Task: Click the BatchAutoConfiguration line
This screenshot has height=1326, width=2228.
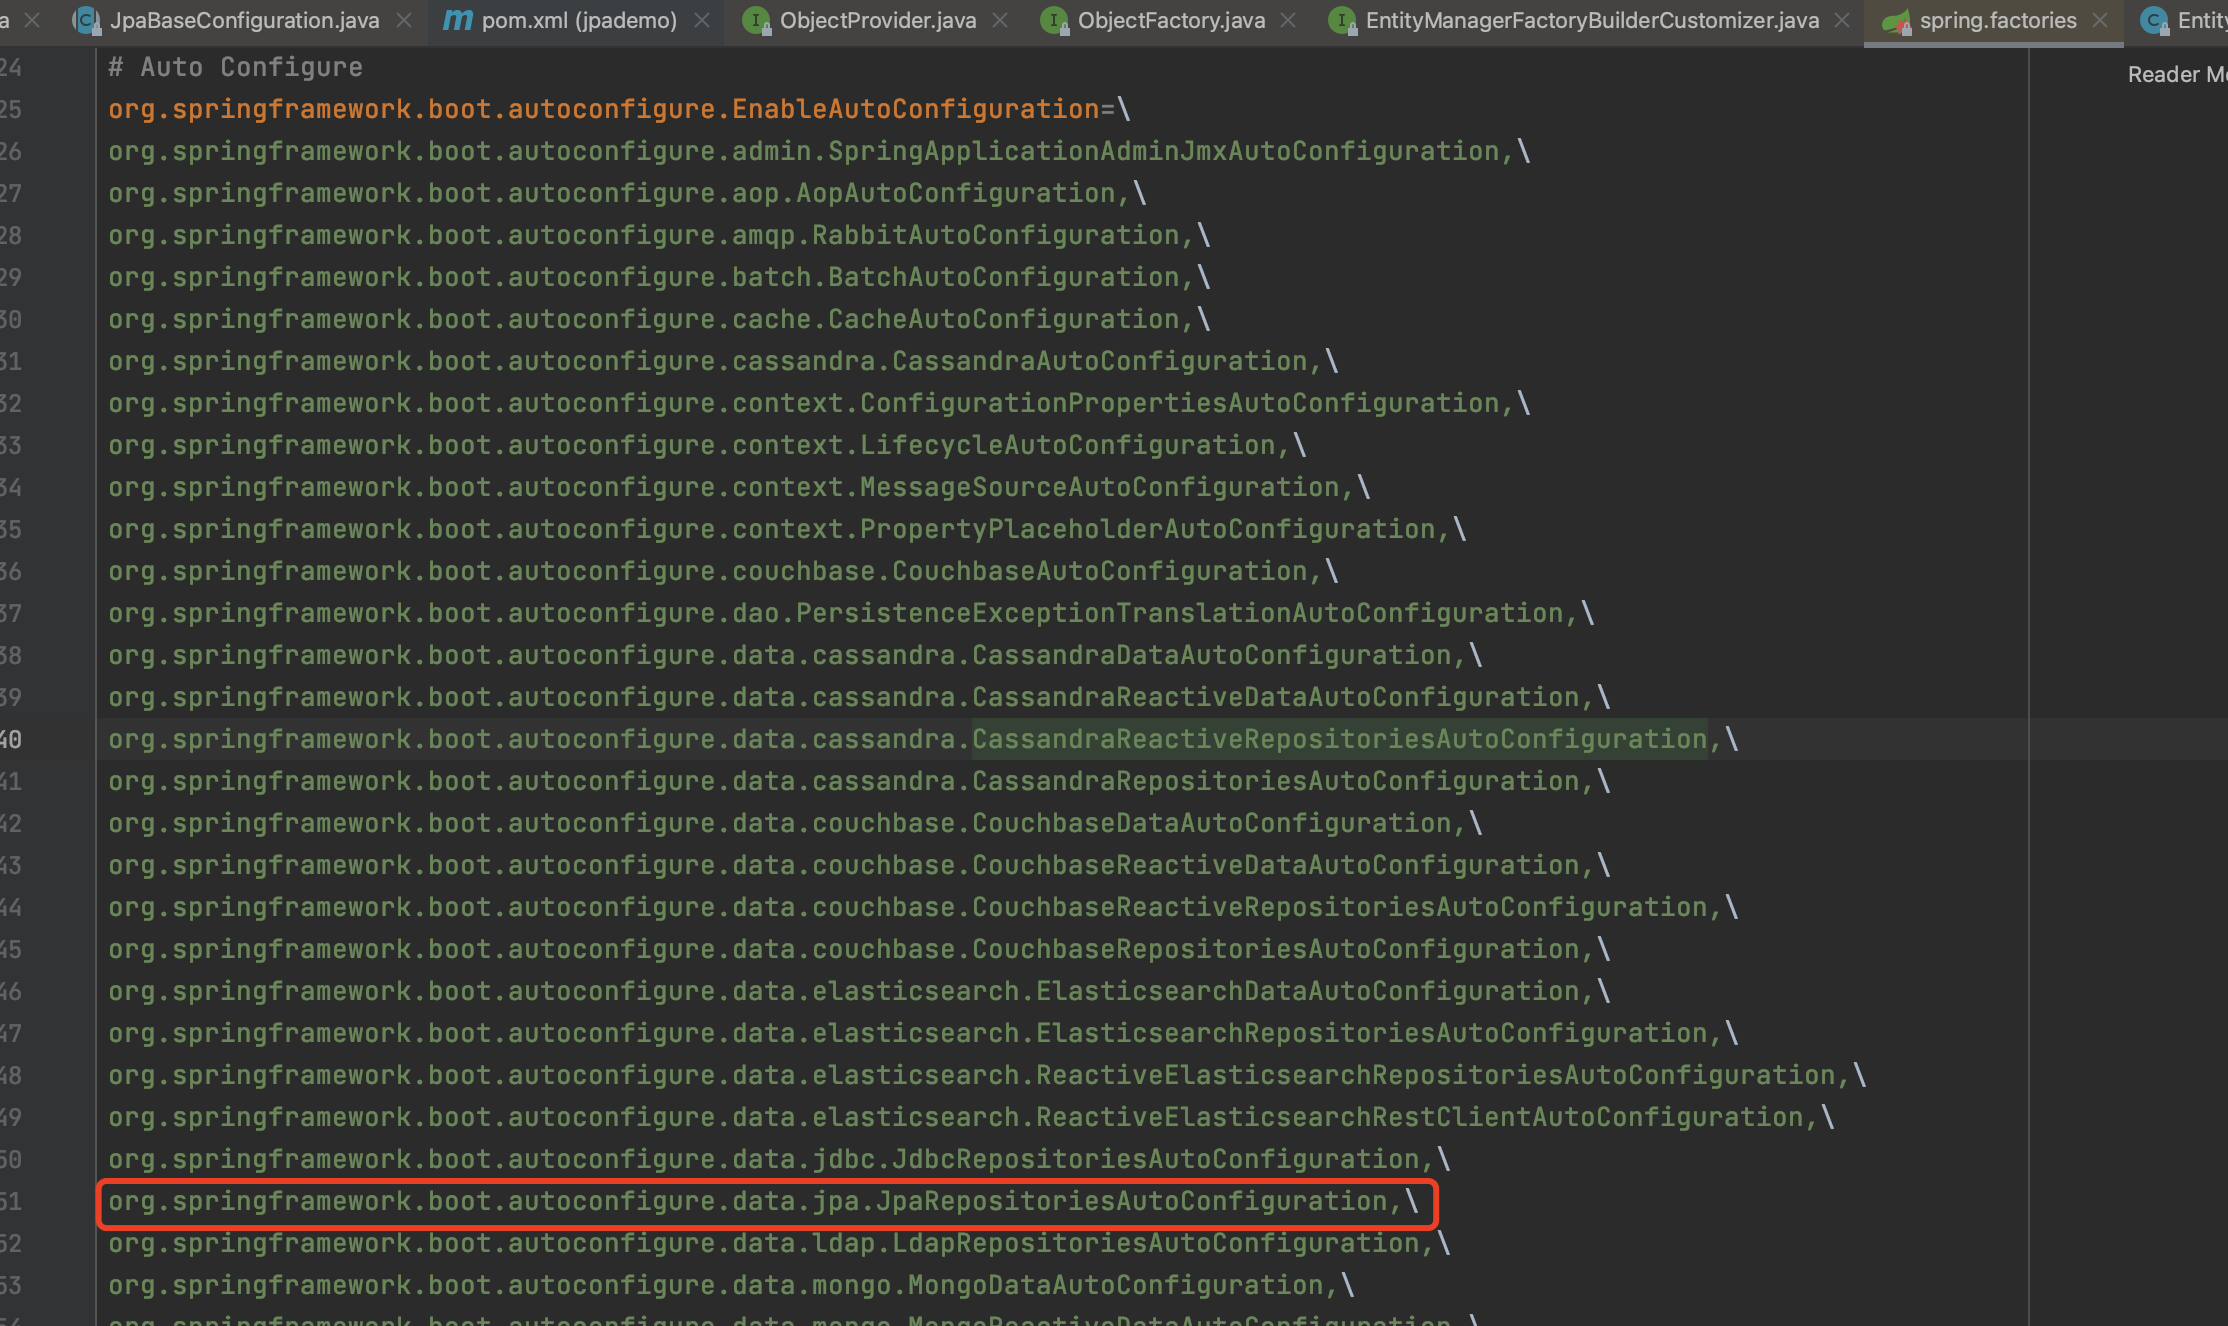Action: [x=659, y=277]
